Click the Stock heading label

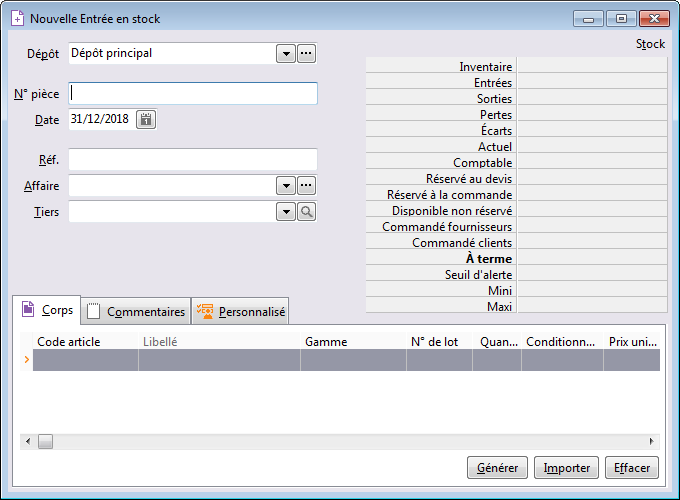(x=650, y=44)
